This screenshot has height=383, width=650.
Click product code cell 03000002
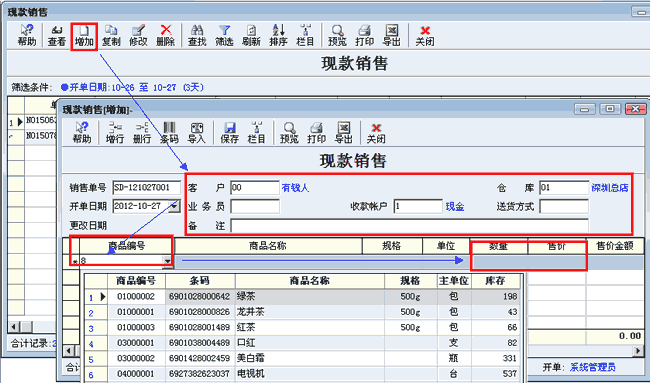[x=136, y=359]
